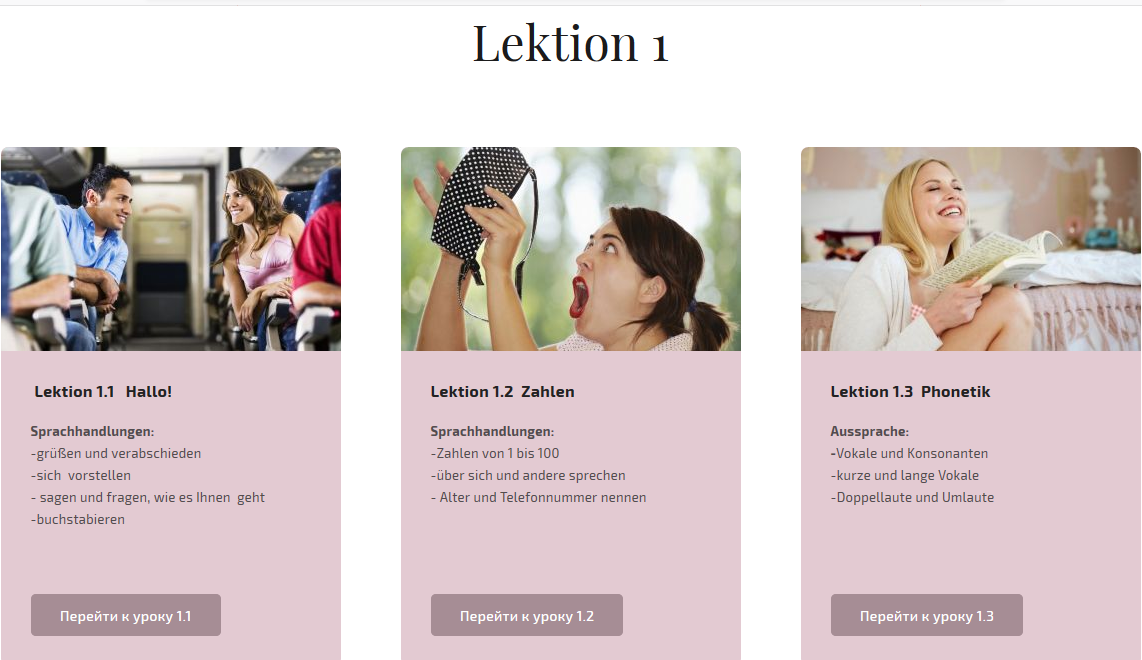This screenshot has height=660, width=1142.
Task: Click the '-buchstabieren' item
Action: [x=78, y=519]
